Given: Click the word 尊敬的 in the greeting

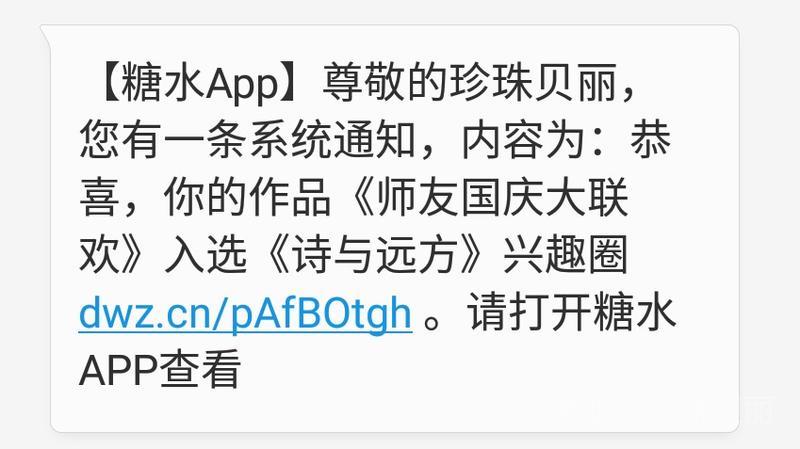Looking at the screenshot, I should pos(386,82).
